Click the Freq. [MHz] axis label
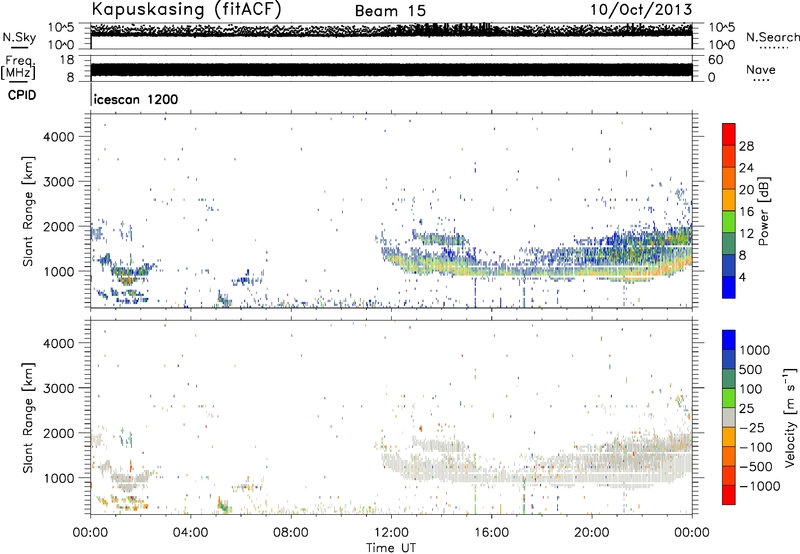This screenshot has height=554, width=800. pyautogui.click(x=18, y=67)
